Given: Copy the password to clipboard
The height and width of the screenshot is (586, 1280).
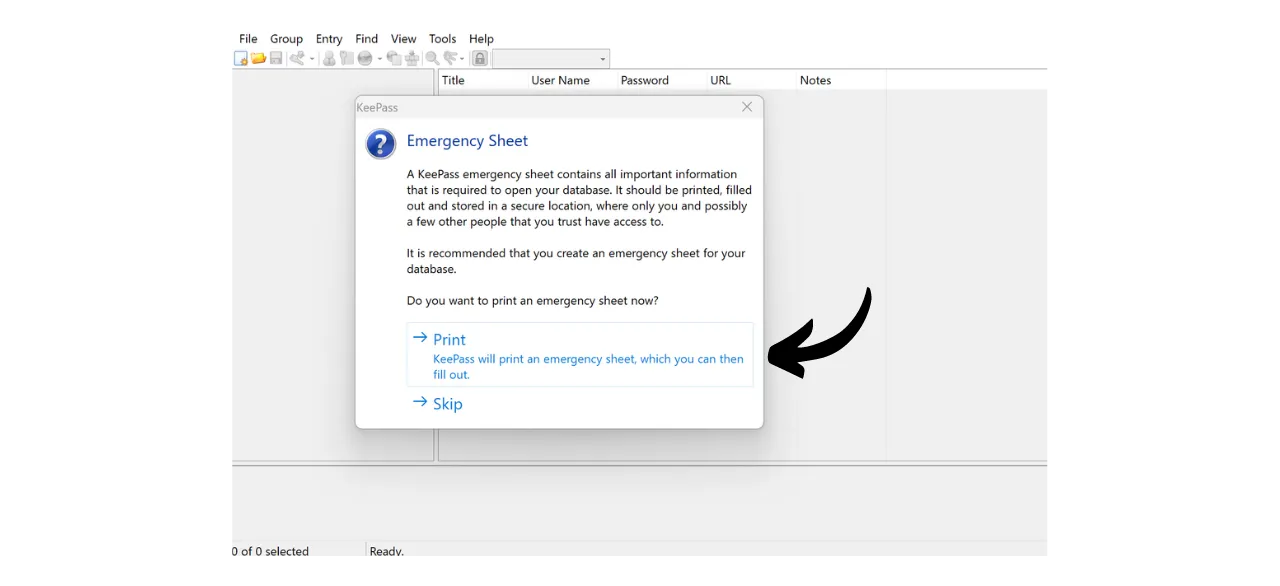Looking at the screenshot, I should coord(347,58).
